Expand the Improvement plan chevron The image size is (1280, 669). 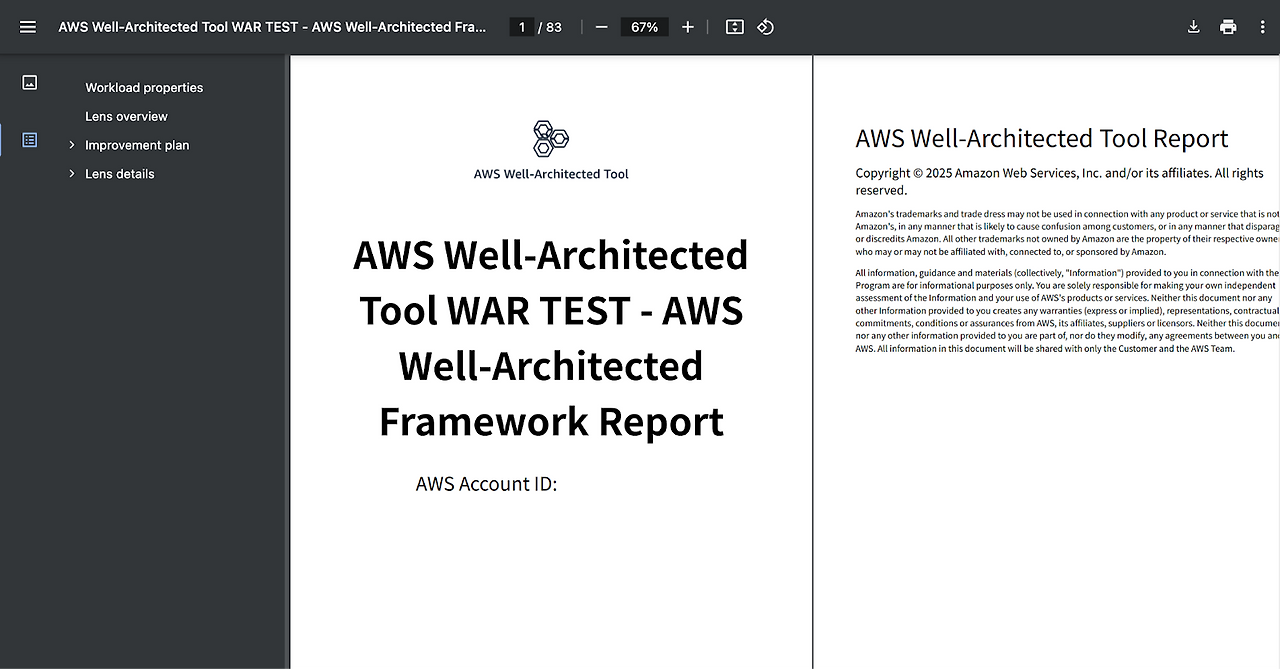72,145
